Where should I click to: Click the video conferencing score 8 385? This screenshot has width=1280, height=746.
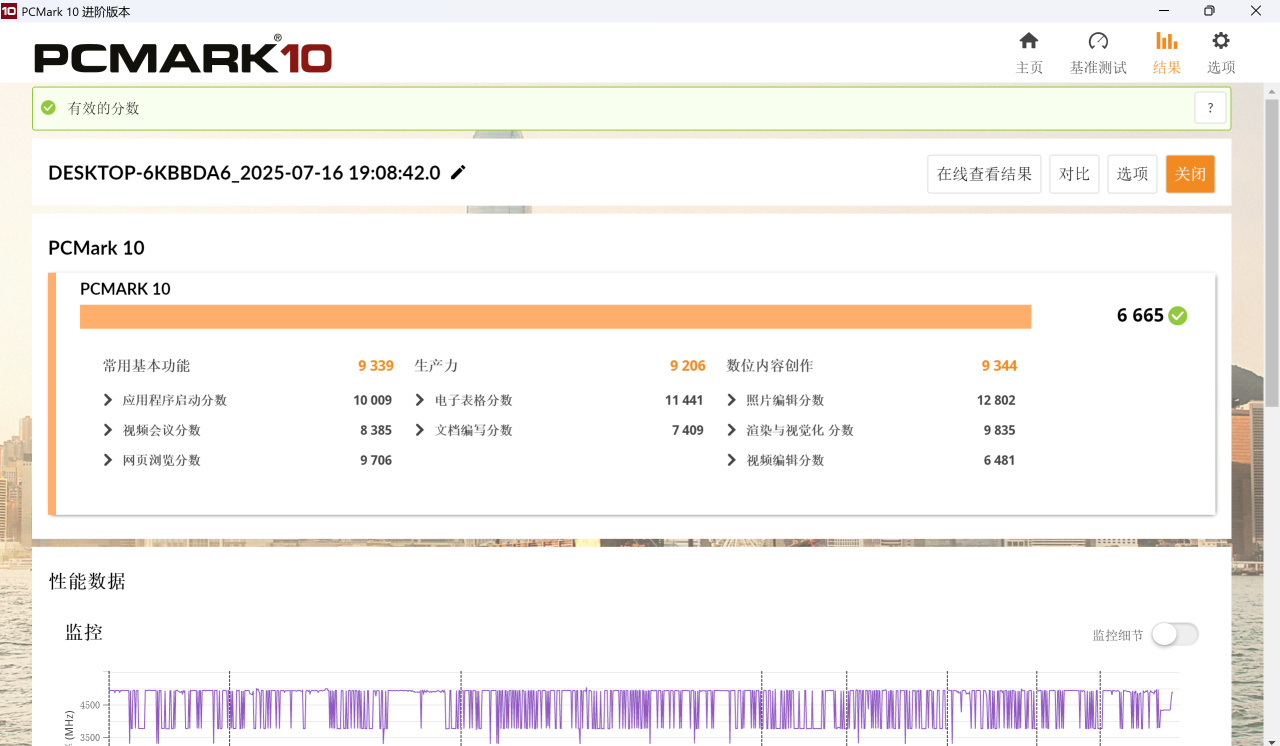click(376, 430)
